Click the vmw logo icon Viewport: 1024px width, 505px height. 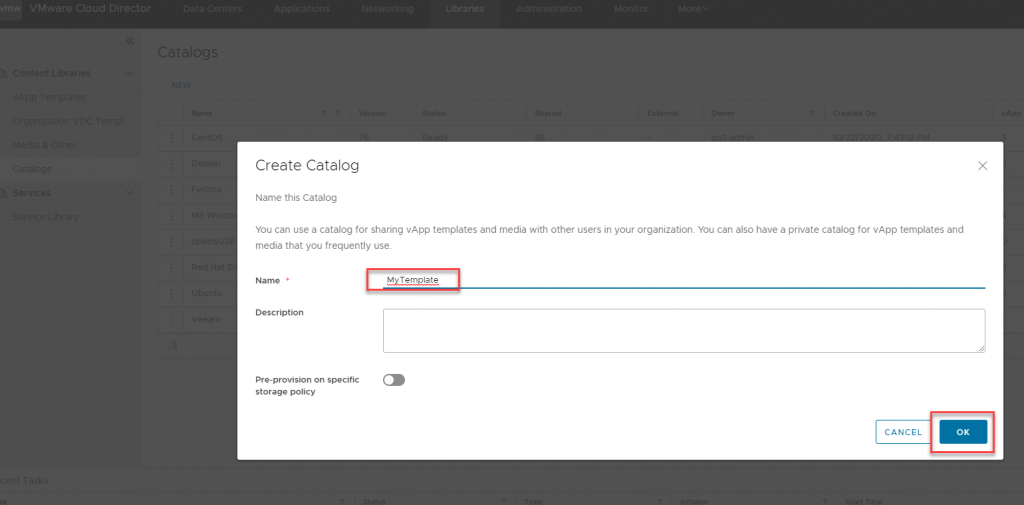coord(10,9)
